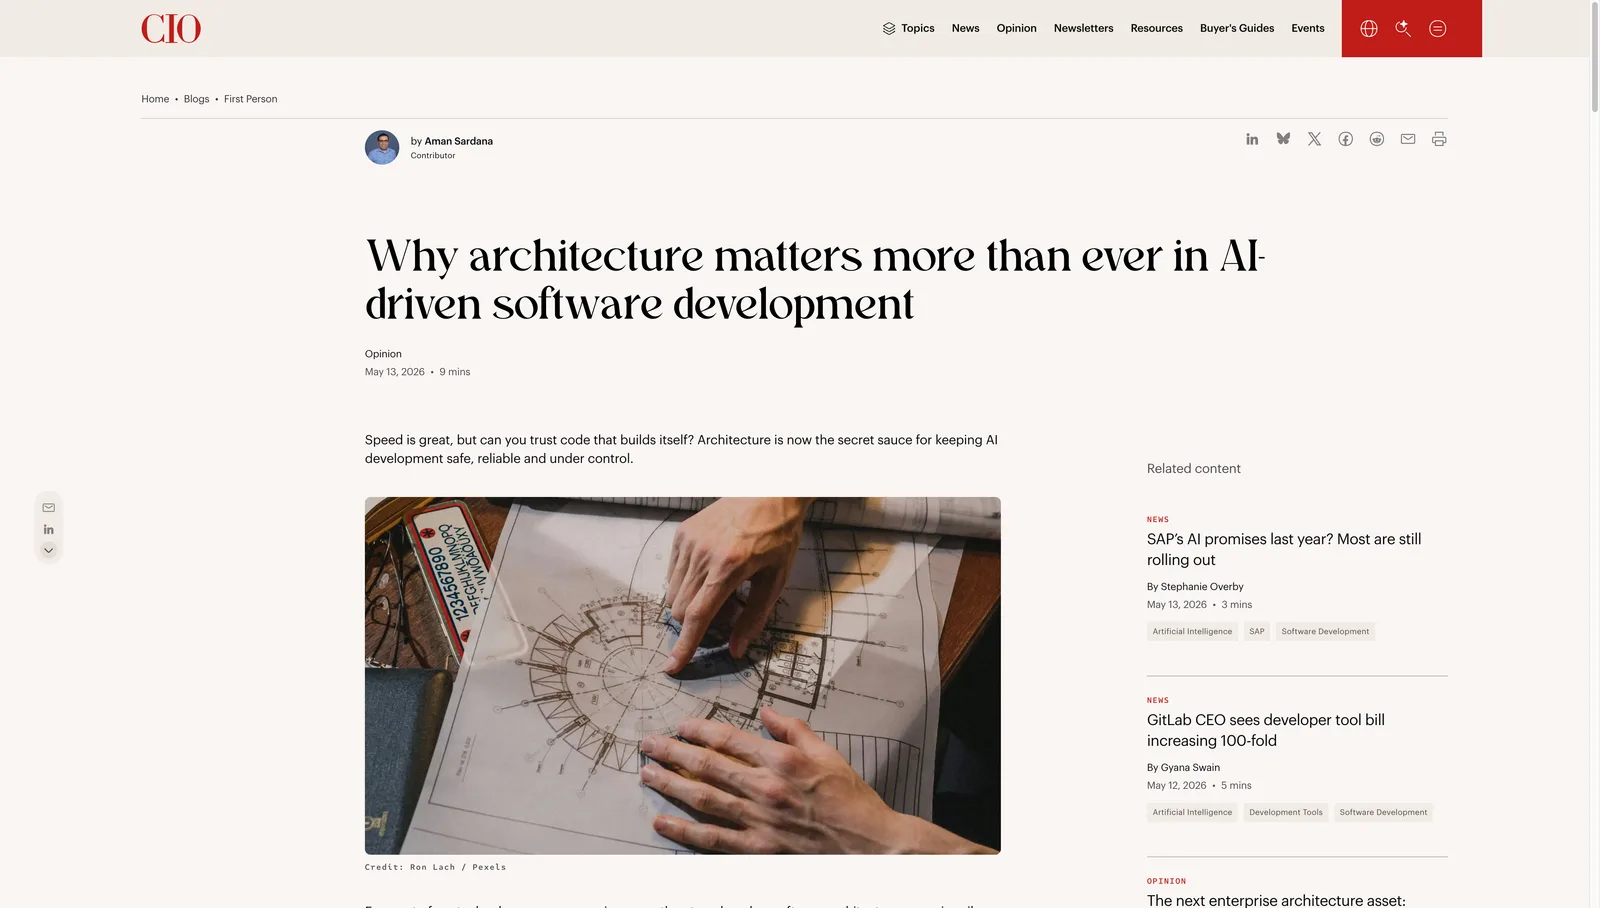The height and width of the screenshot is (908, 1600).
Task: Click the Software Development tag under the GitLab article
Action: pos(1383,813)
